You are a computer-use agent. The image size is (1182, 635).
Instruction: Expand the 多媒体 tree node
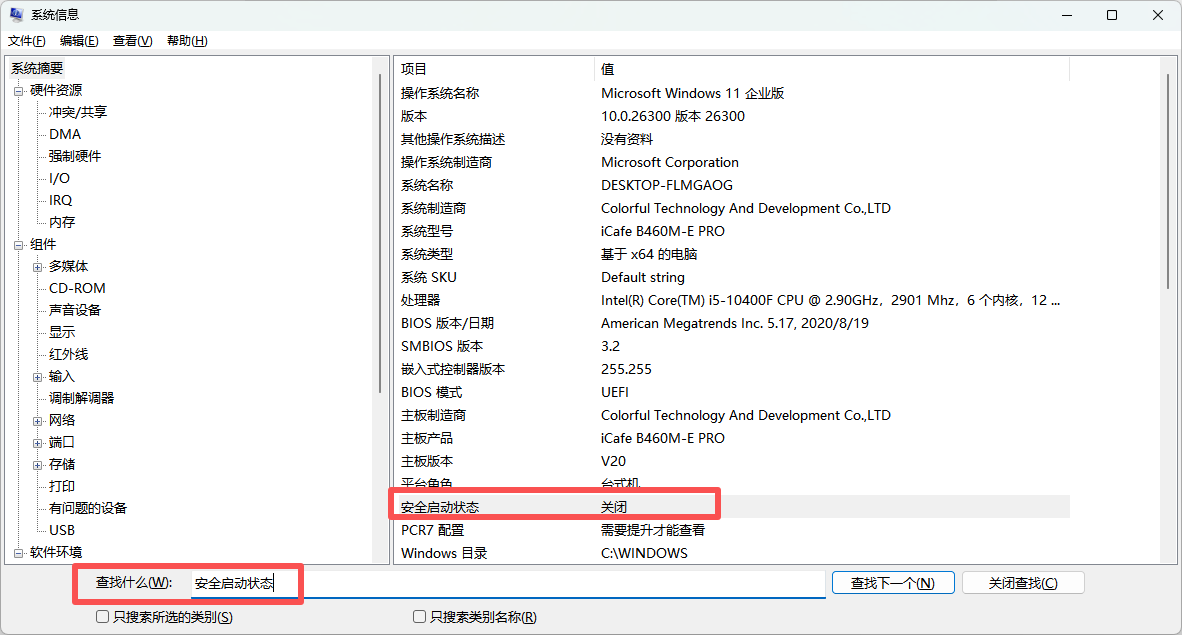37,267
